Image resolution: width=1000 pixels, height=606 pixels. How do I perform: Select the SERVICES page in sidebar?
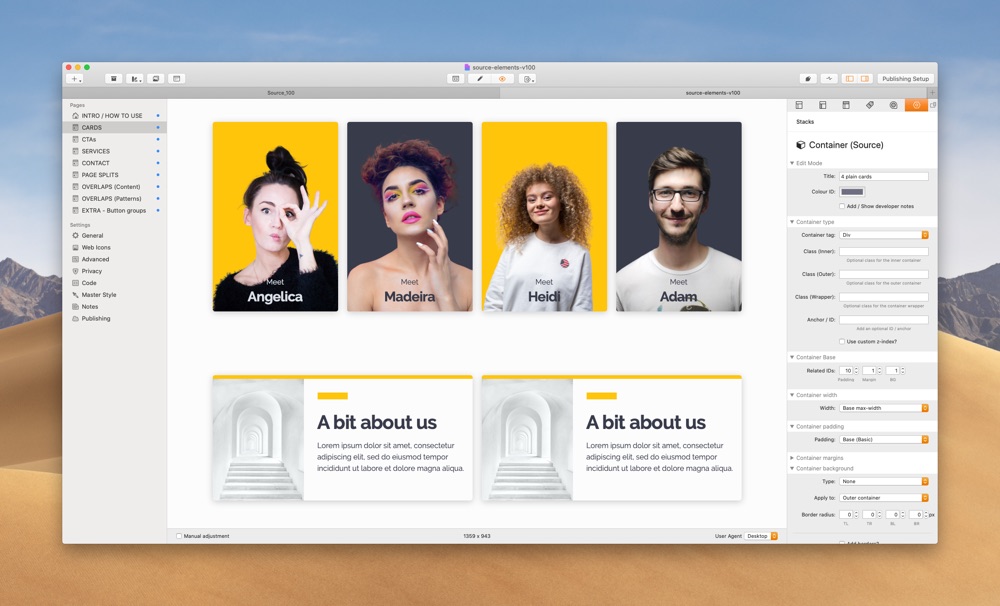coord(96,151)
